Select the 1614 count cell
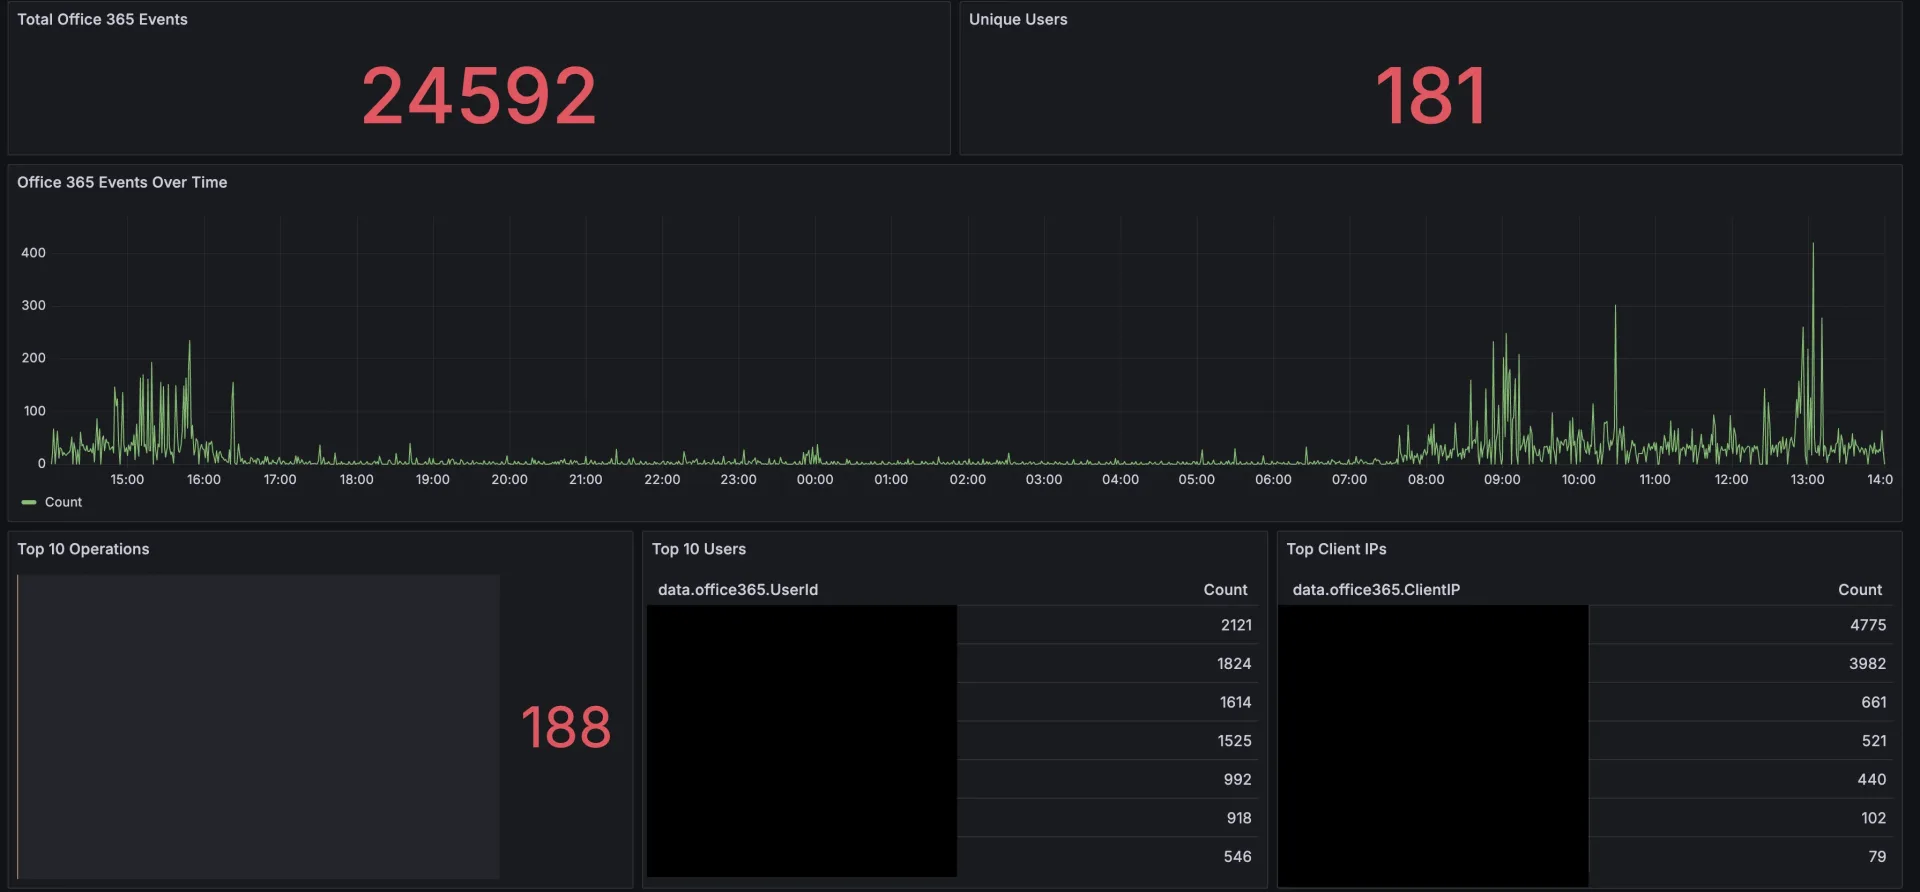Image resolution: width=1920 pixels, height=892 pixels. click(x=1235, y=702)
